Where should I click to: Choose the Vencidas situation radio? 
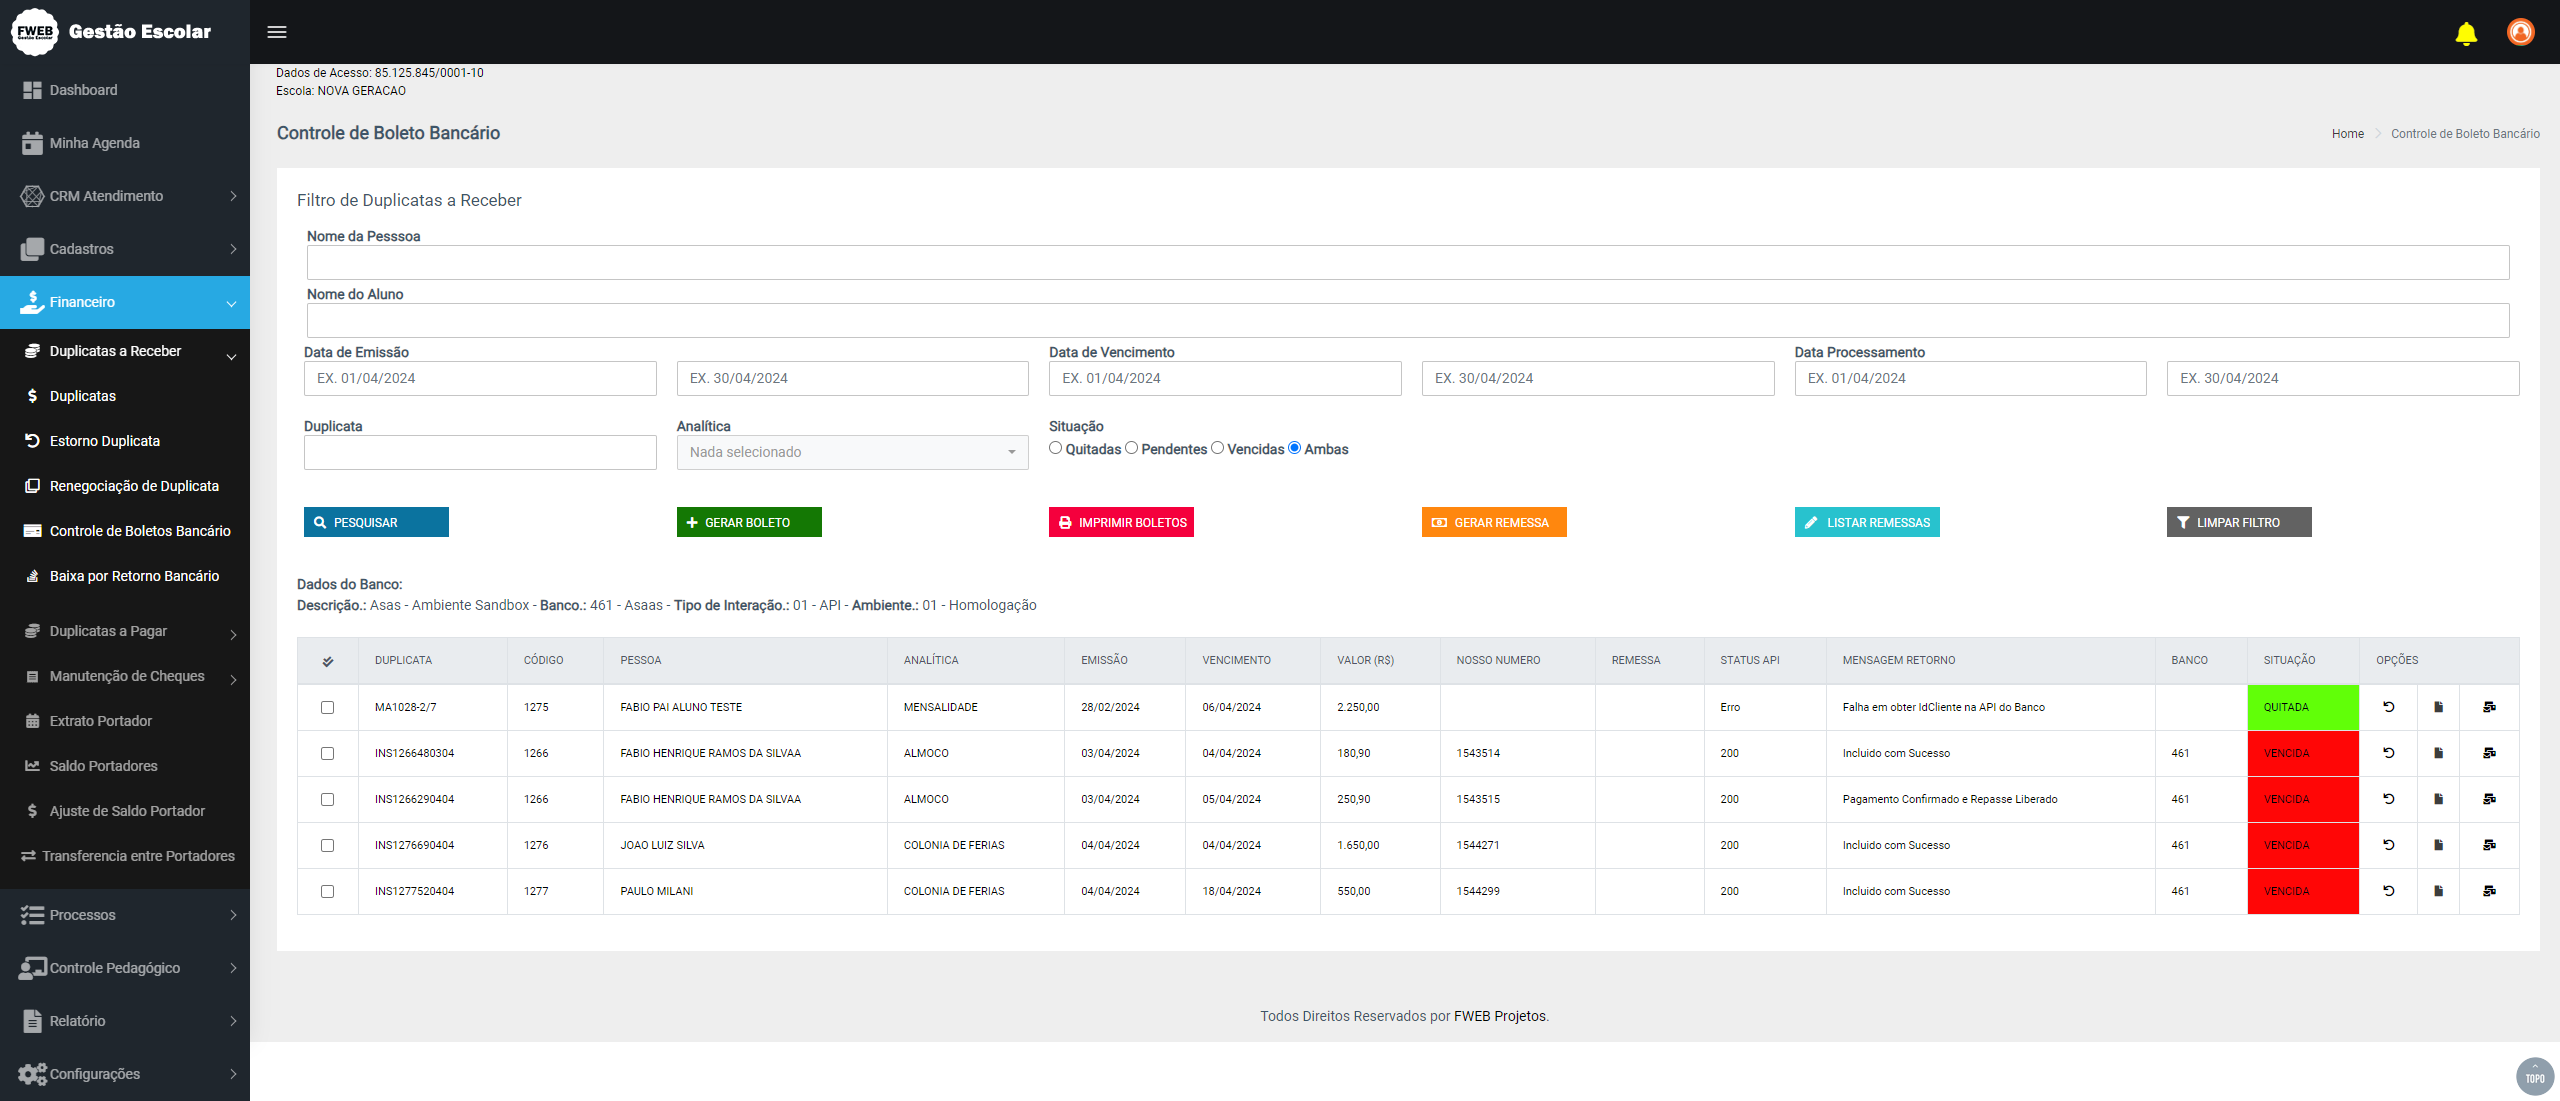tap(1217, 448)
